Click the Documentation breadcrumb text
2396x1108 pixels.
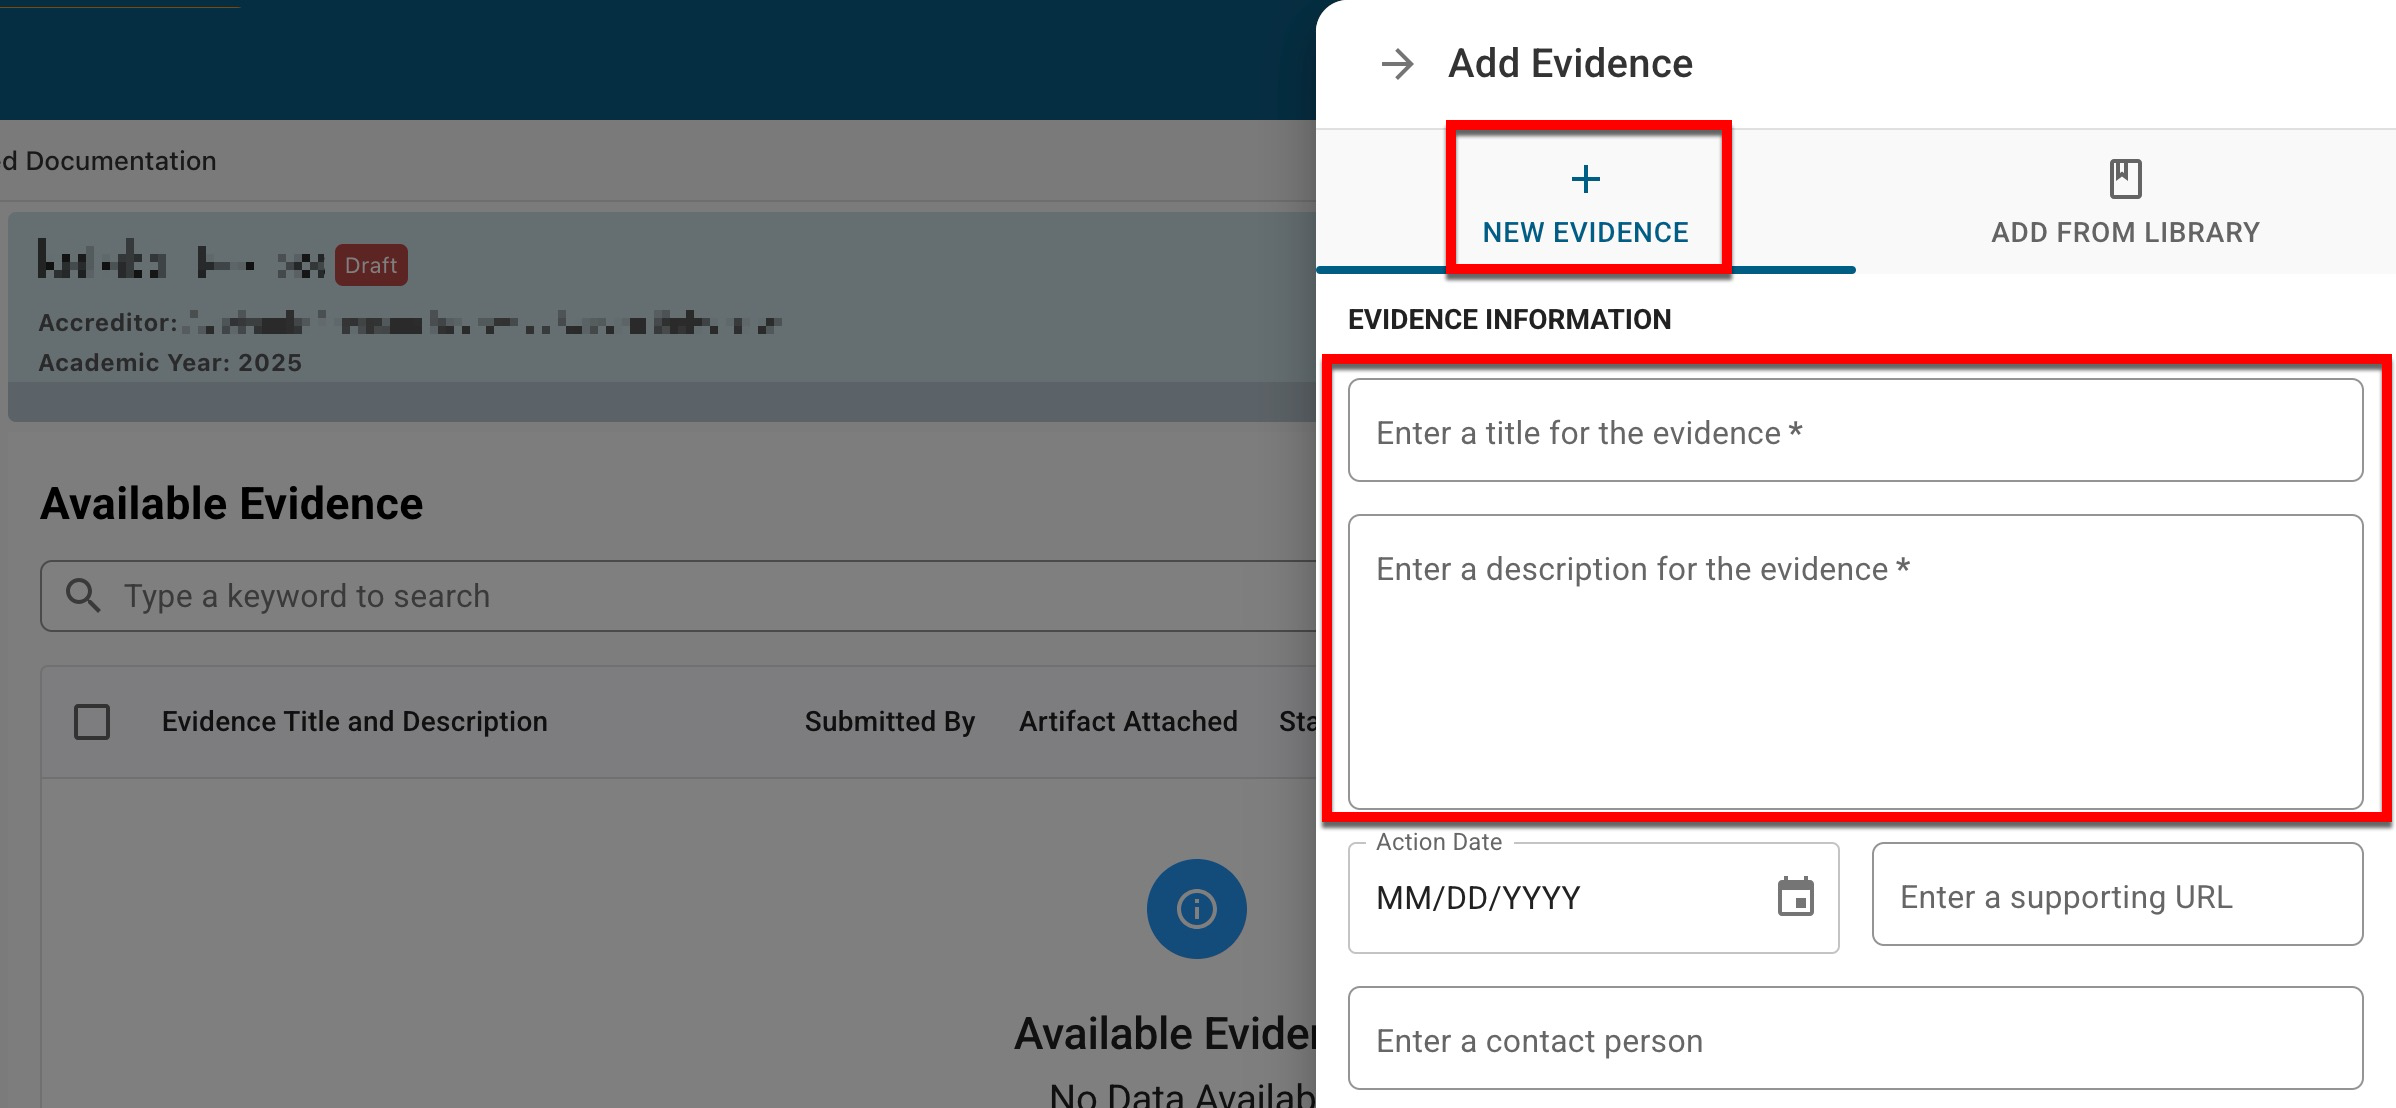click(120, 161)
